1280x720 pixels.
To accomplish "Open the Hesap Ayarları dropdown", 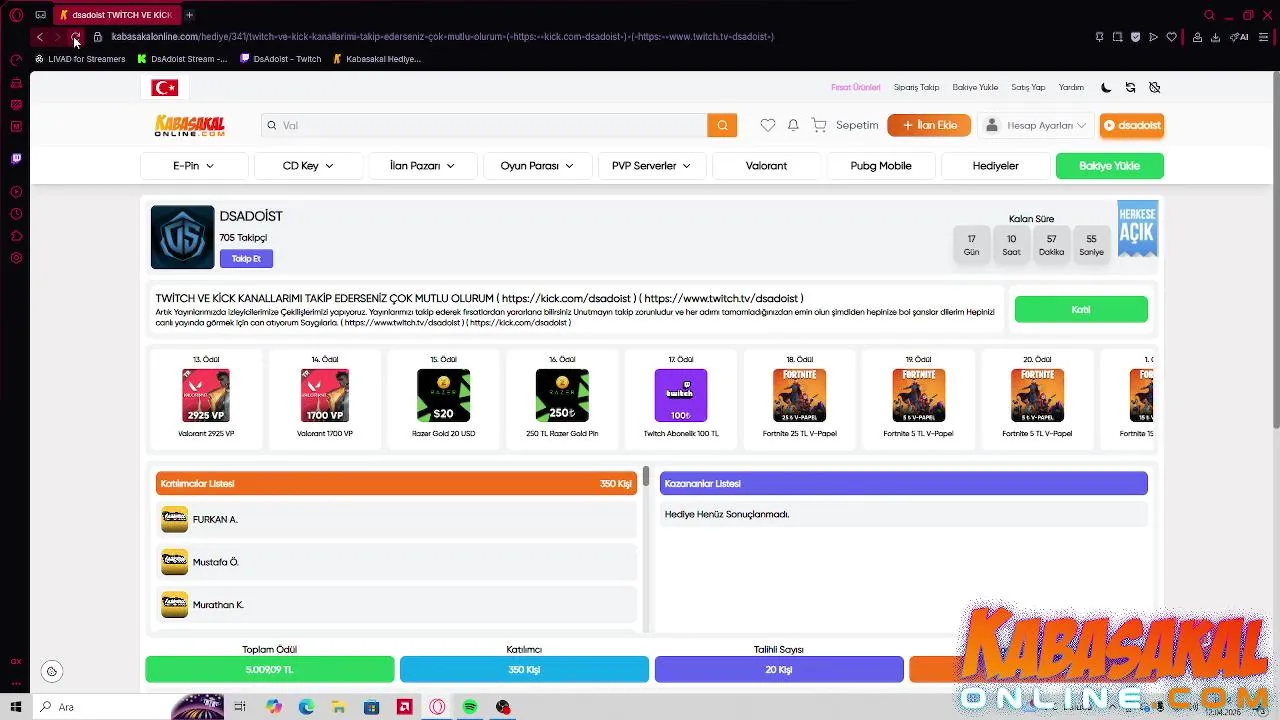I will 1036,125.
